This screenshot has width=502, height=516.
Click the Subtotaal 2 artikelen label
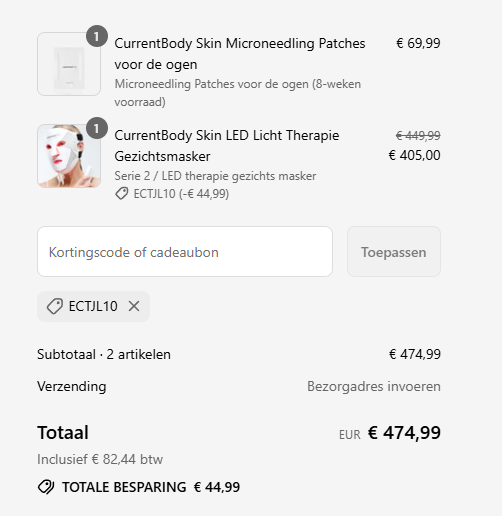coord(104,354)
